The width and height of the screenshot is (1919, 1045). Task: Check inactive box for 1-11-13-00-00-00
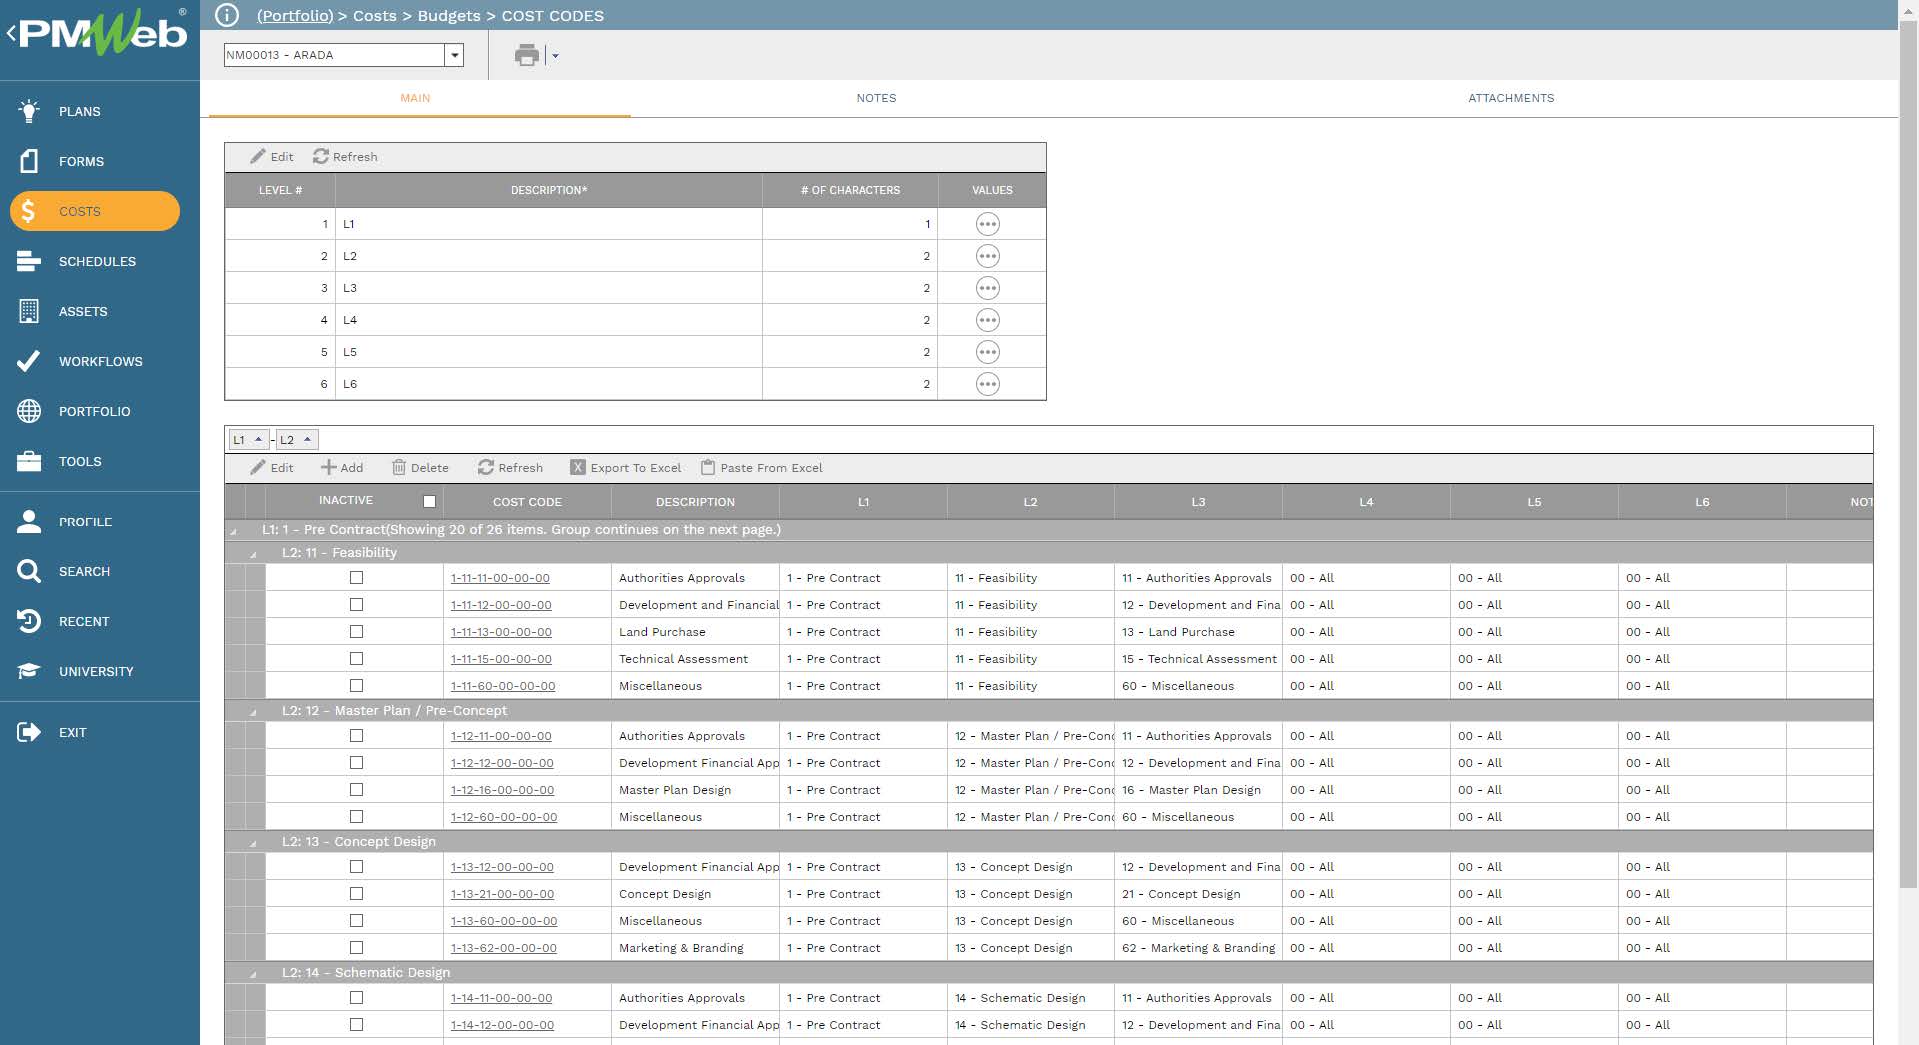click(x=356, y=632)
